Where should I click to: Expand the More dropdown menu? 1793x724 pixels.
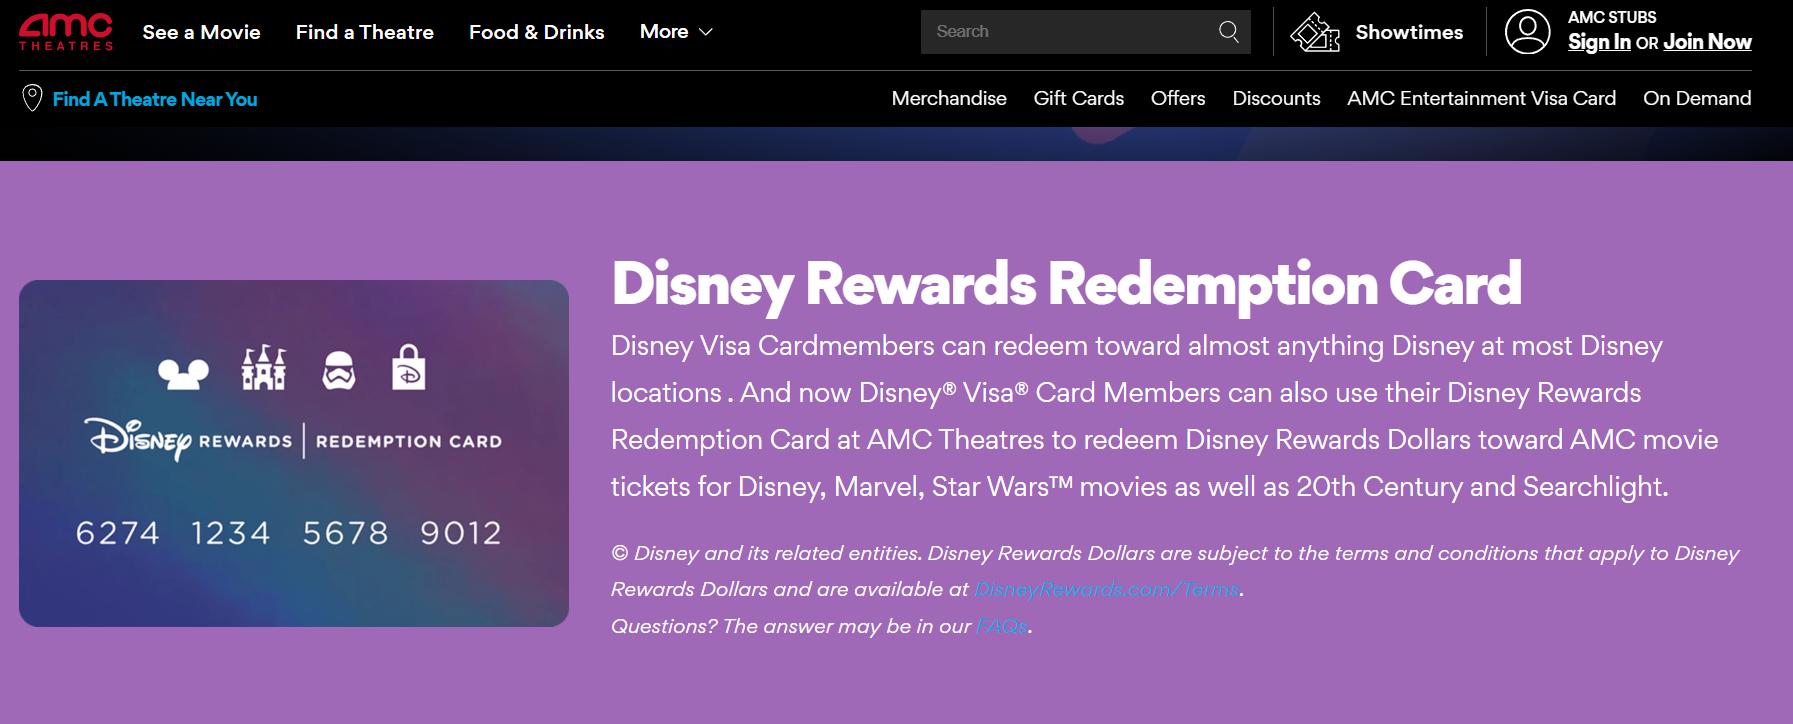click(676, 32)
